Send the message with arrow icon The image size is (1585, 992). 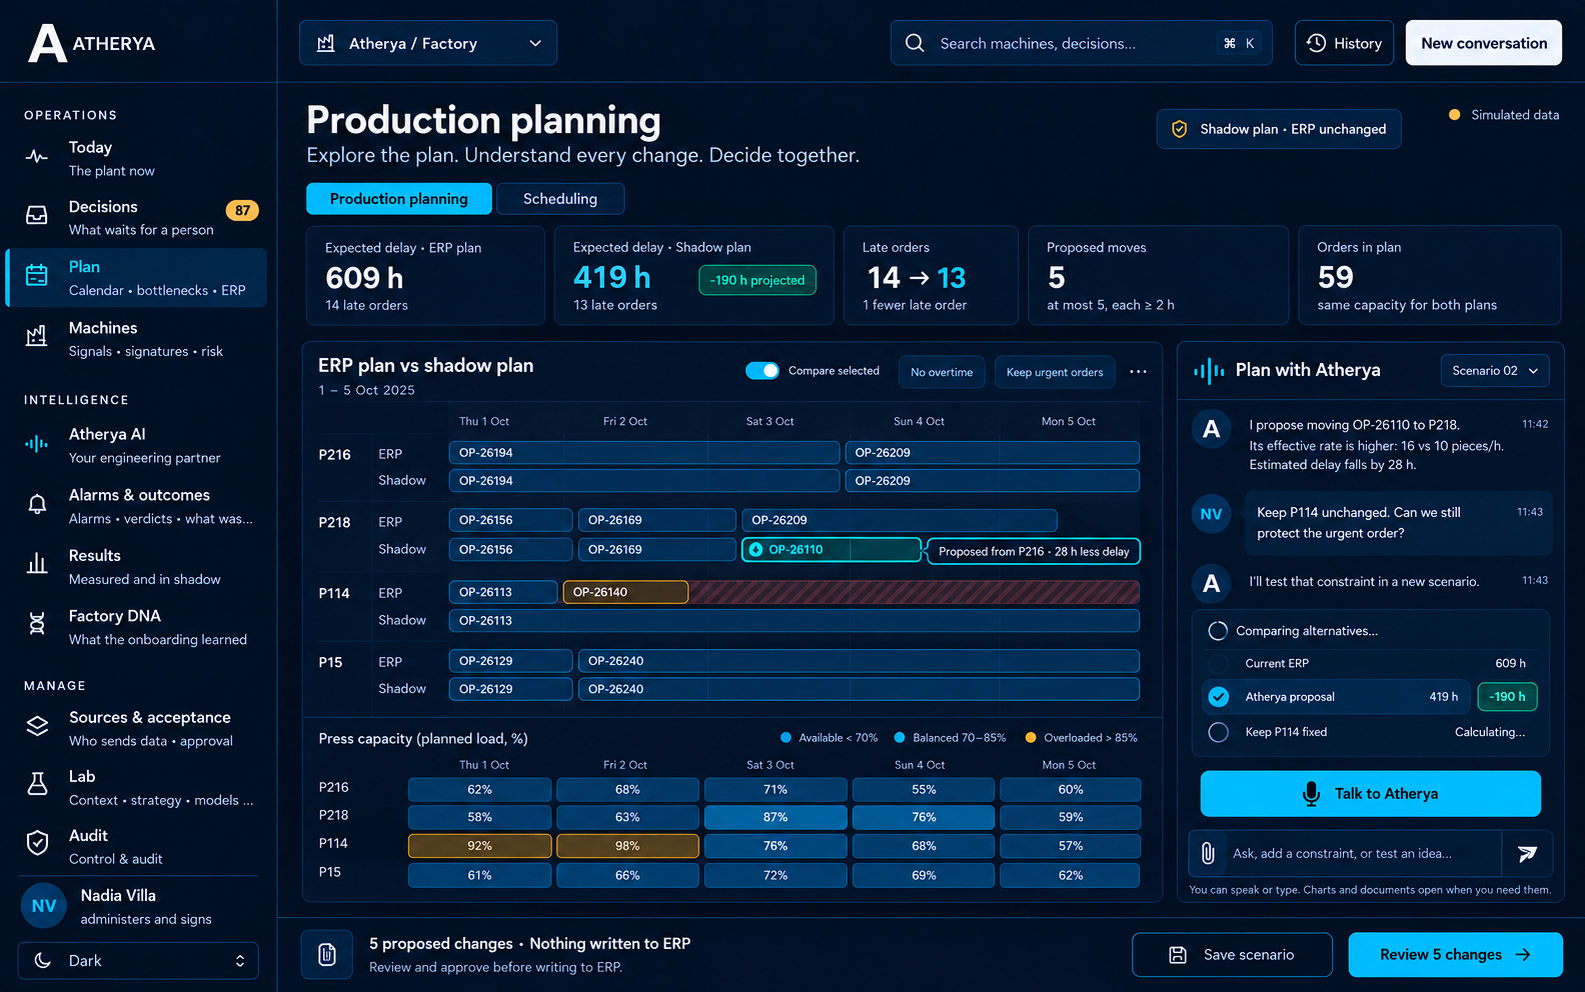tap(1527, 853)
